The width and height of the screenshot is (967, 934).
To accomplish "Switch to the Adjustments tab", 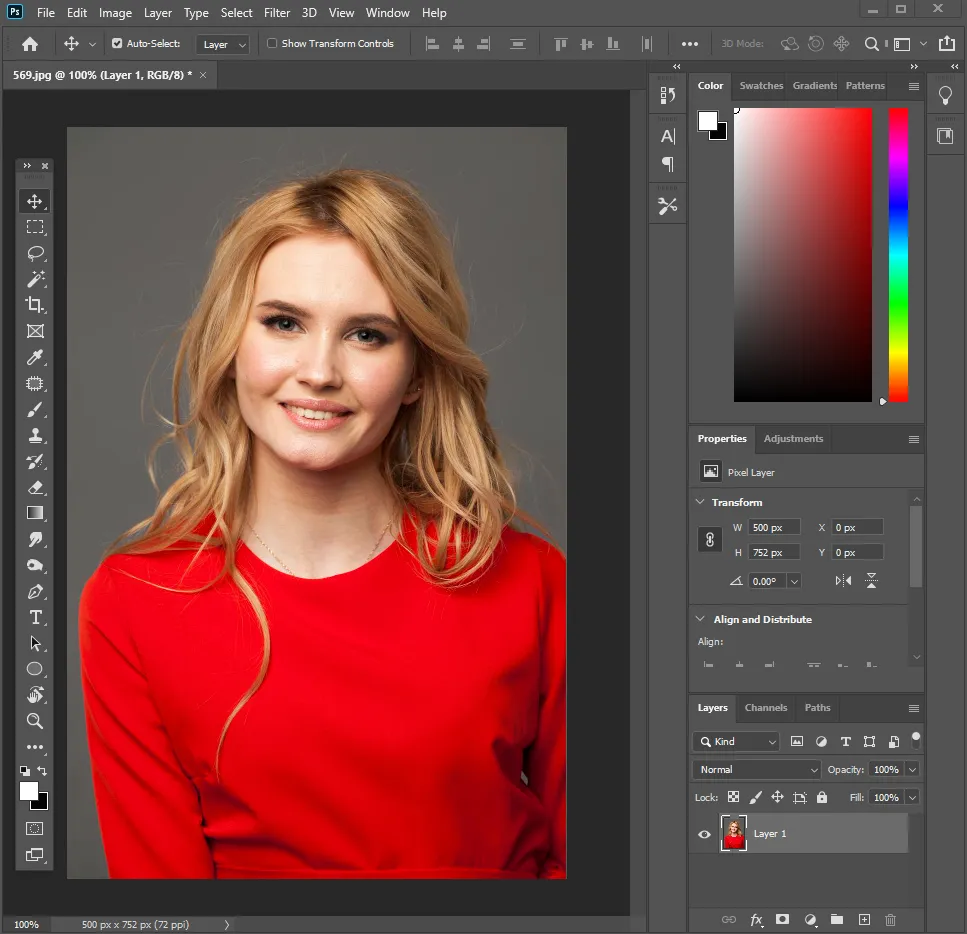I will tap(793, 439).
